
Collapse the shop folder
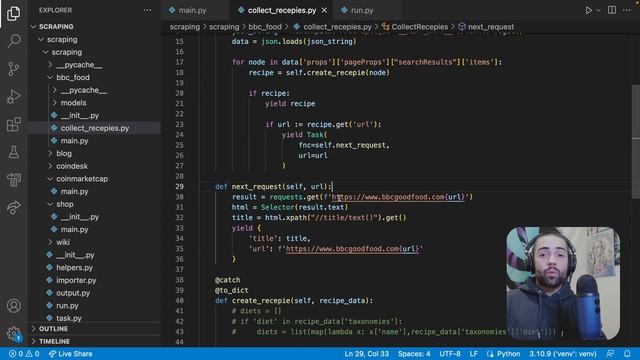click(64, 204)
